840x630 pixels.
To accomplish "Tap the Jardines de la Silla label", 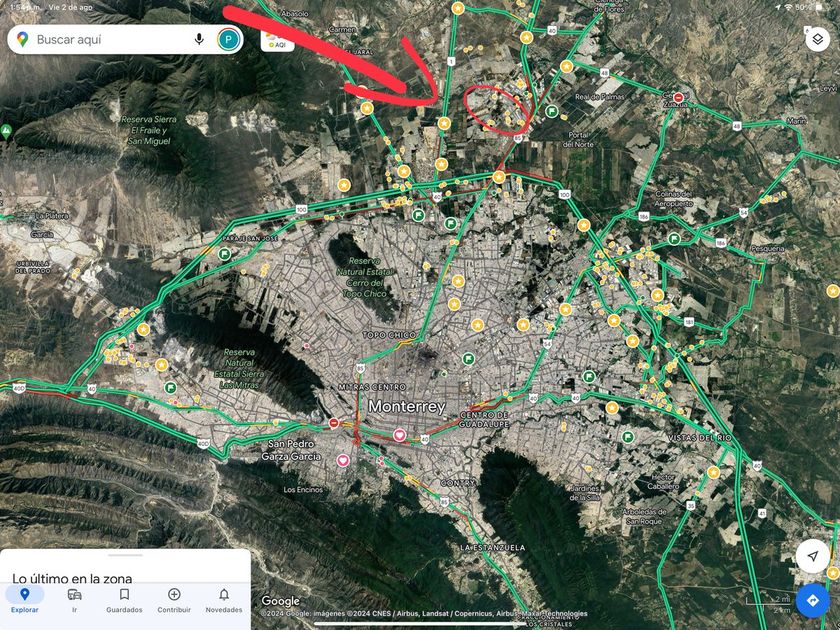I will pos(585,493).
